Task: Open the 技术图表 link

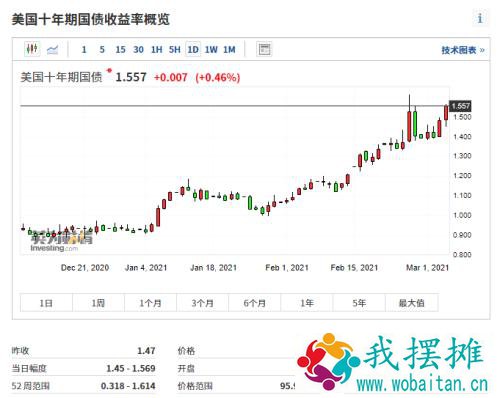Action: 463,50
